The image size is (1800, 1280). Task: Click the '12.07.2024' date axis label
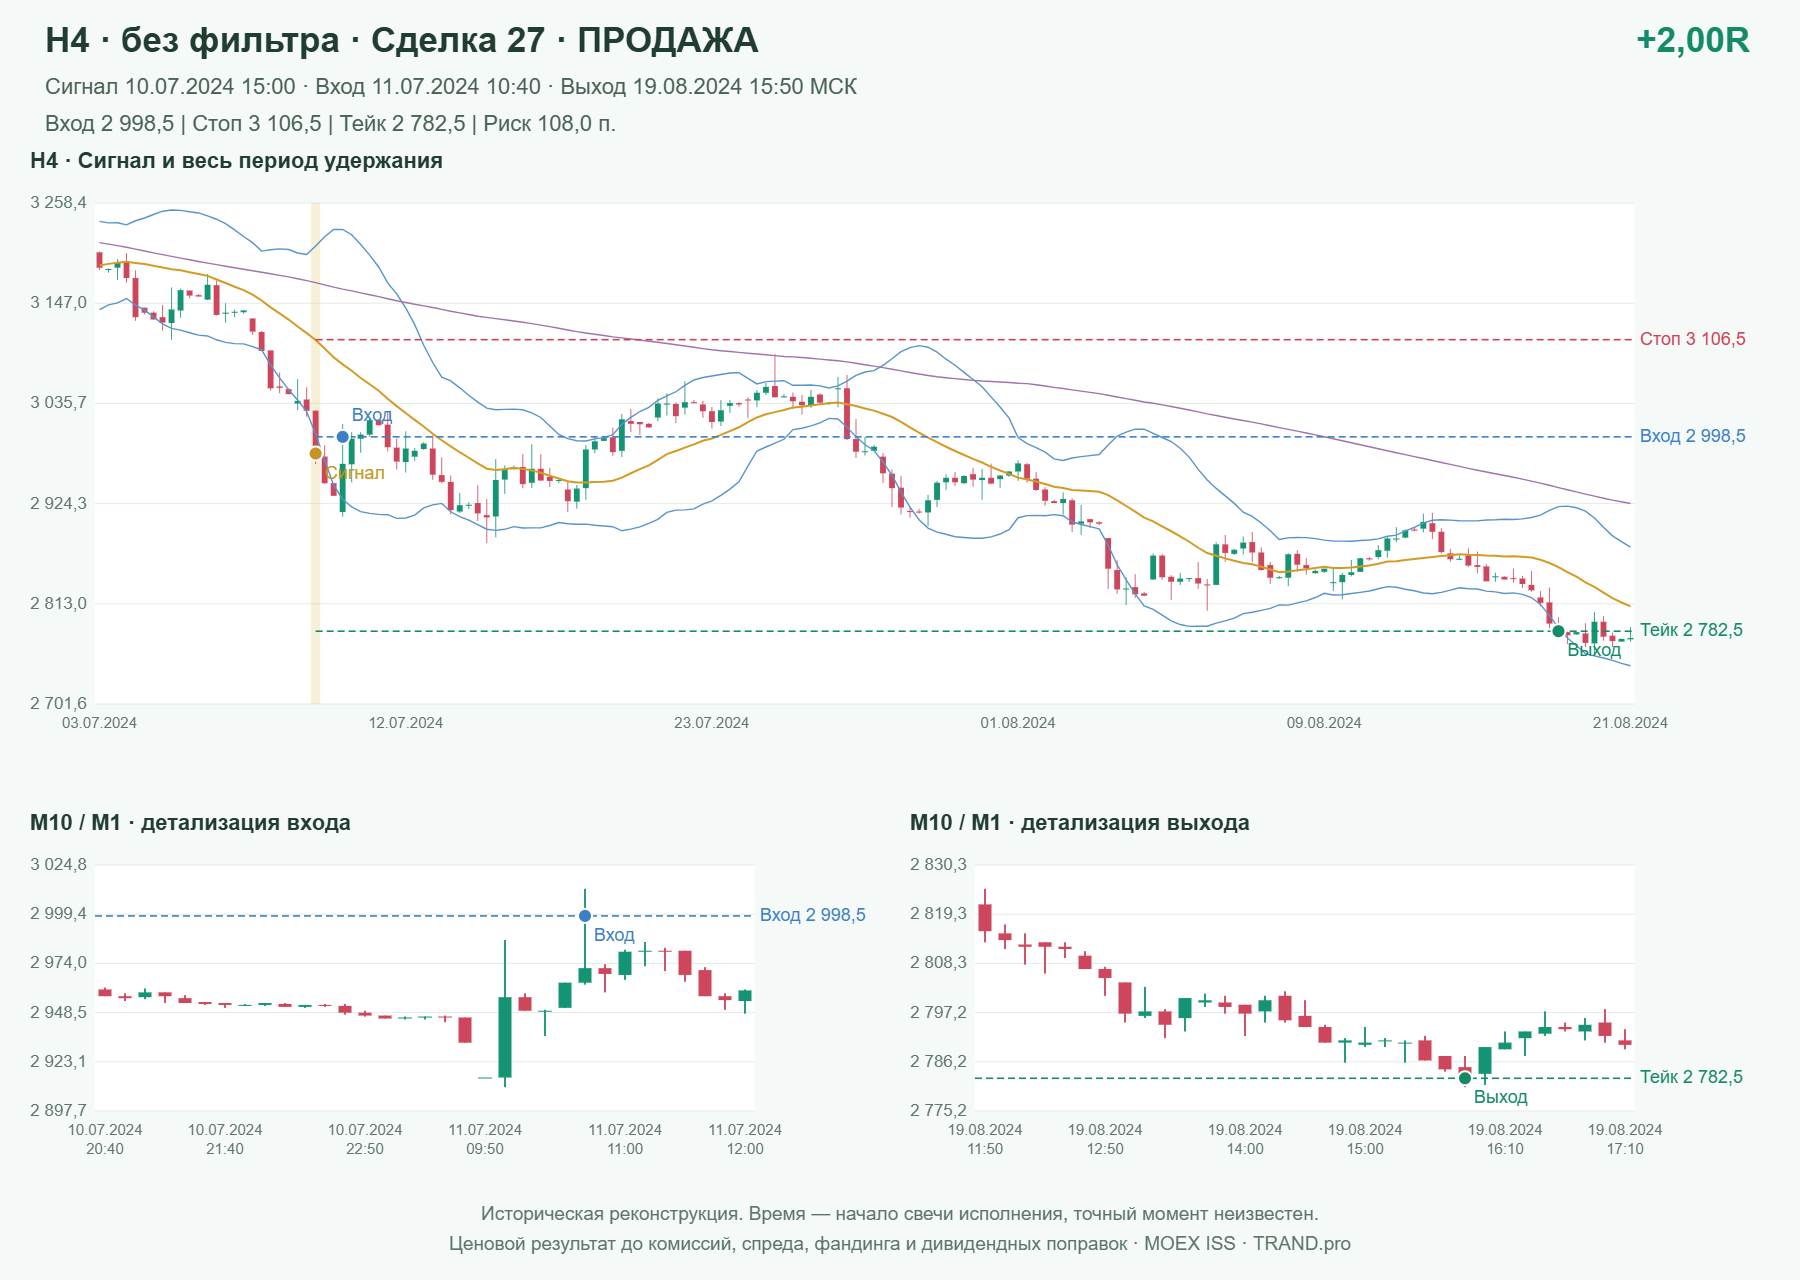(406, 723)
